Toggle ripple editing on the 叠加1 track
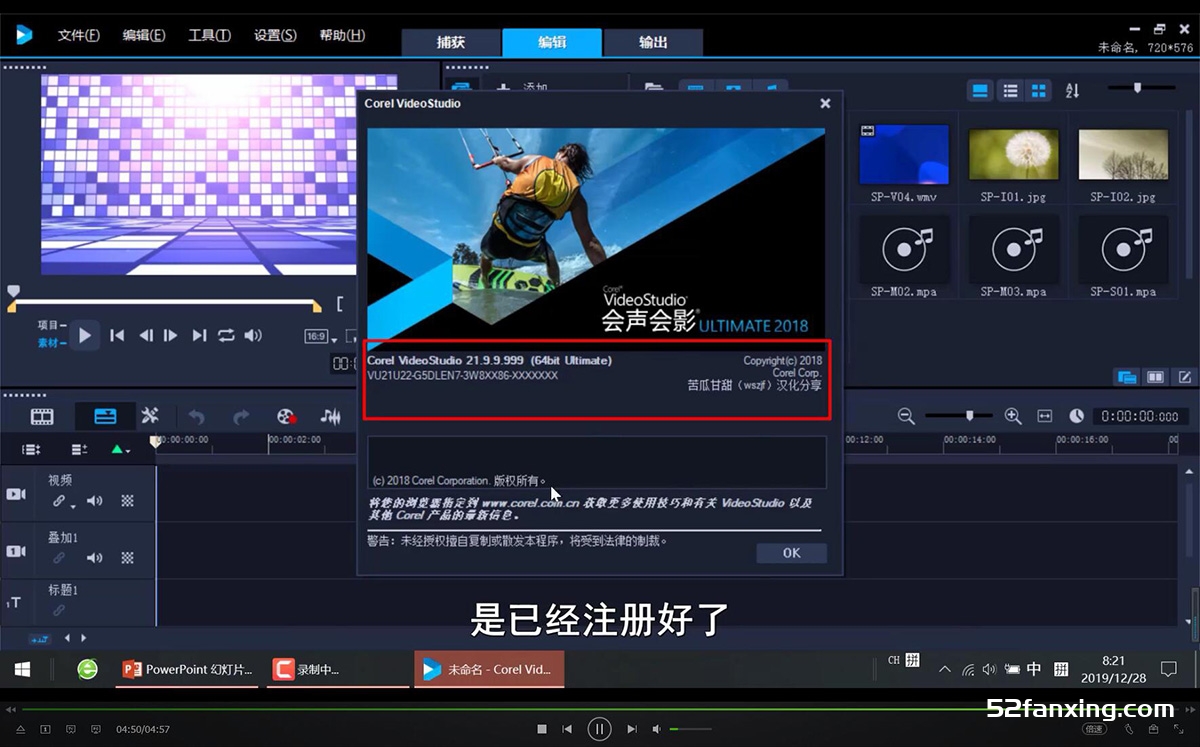Image resolution: width=1200 pixels, height=747 pixels. tap(59, 558)
